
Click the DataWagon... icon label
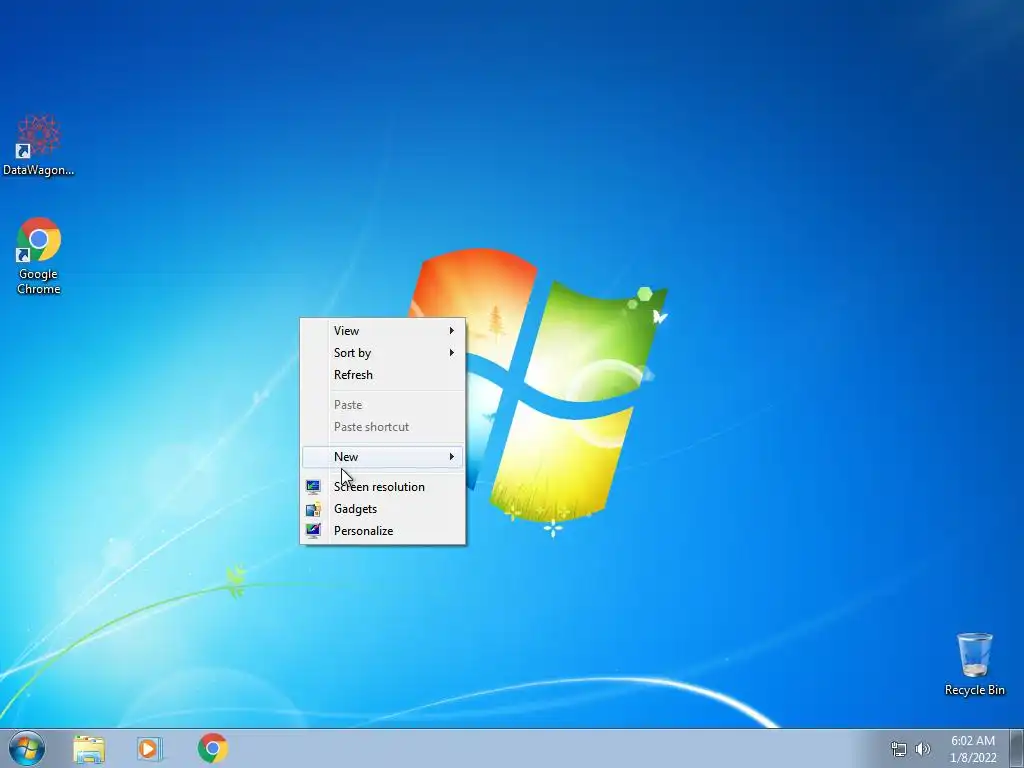click(39, 170)
